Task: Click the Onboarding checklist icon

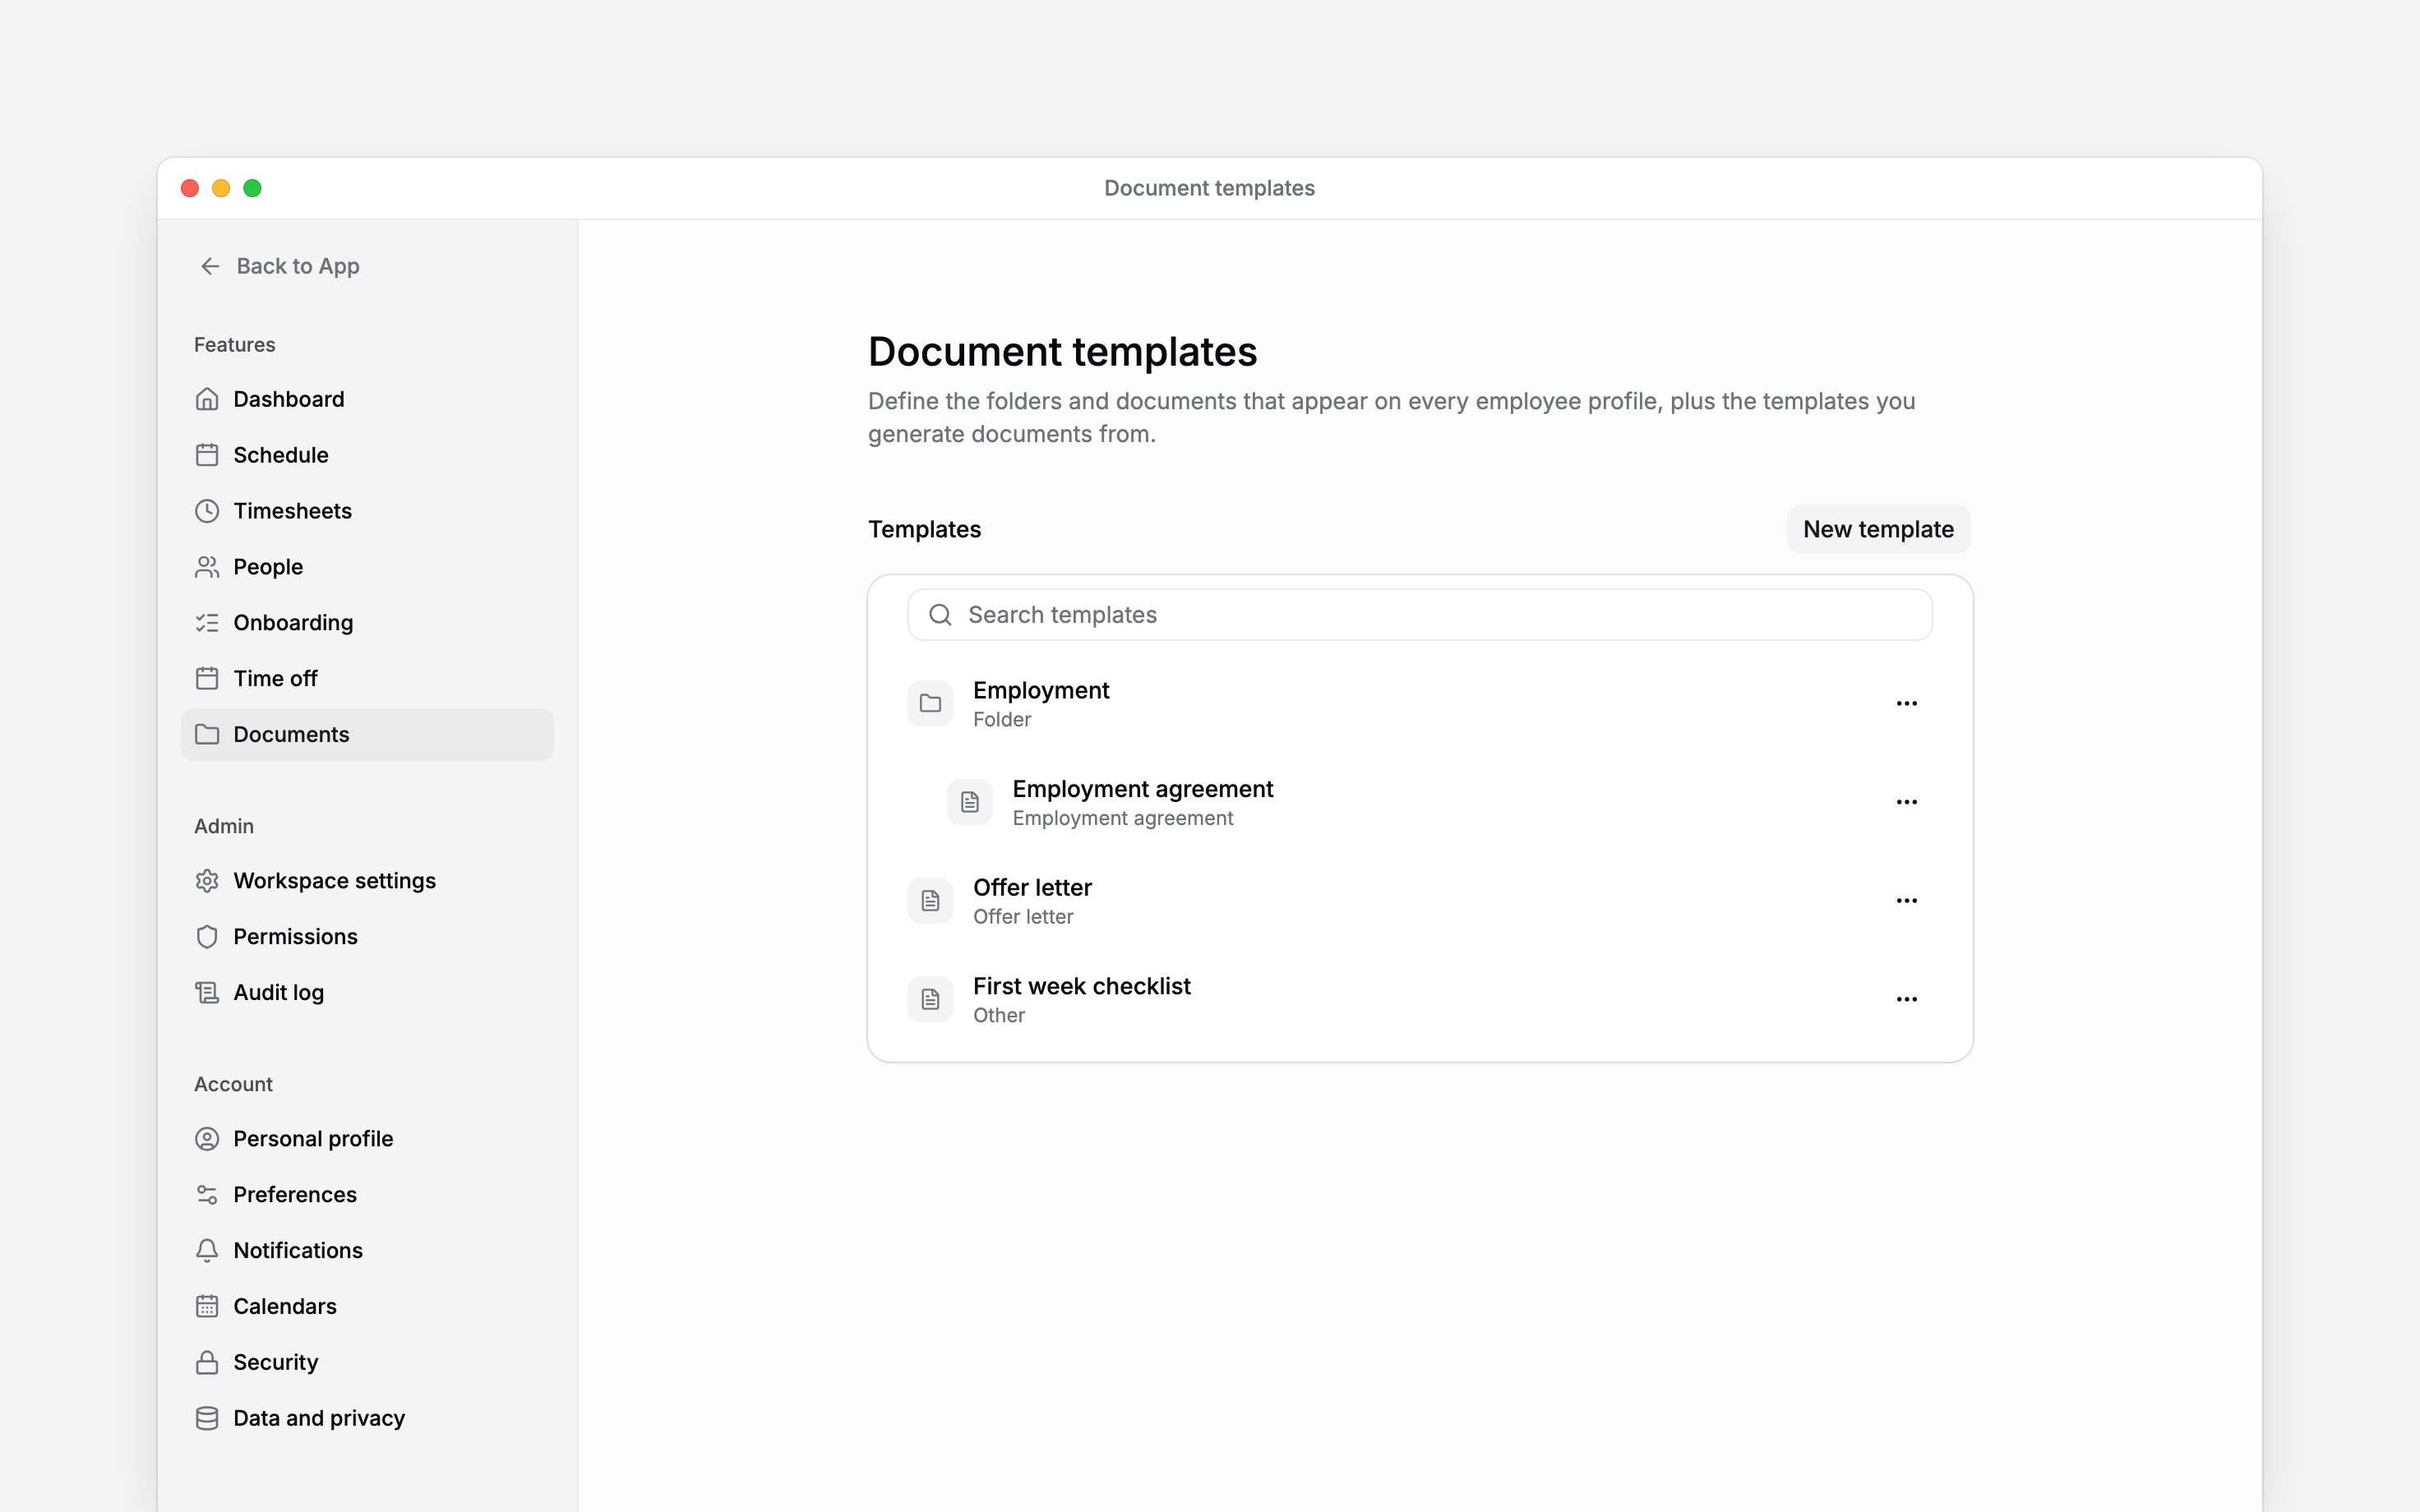Action: [207, 623]
